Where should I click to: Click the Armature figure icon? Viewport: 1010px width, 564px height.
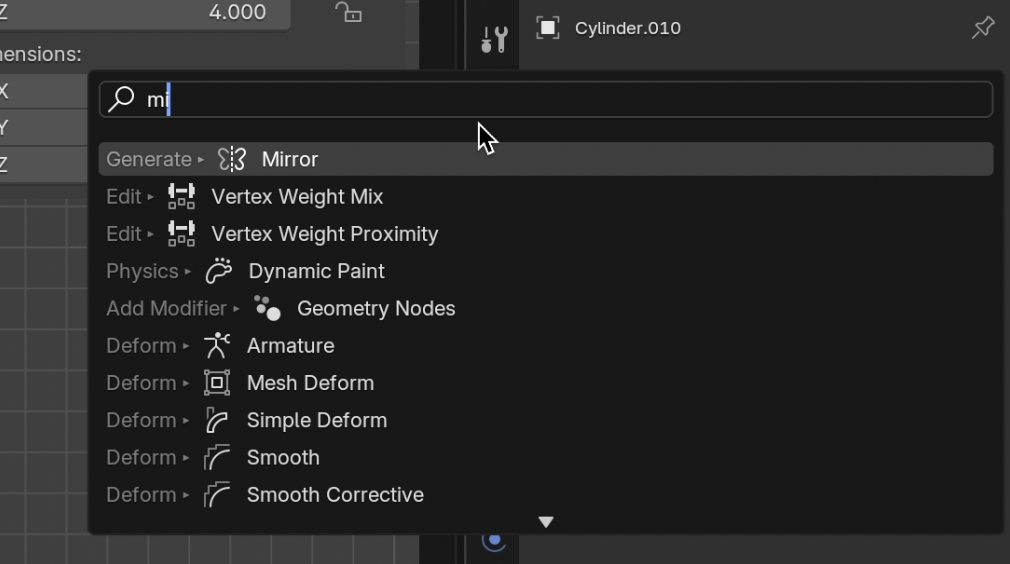click(x=217, y=346)
